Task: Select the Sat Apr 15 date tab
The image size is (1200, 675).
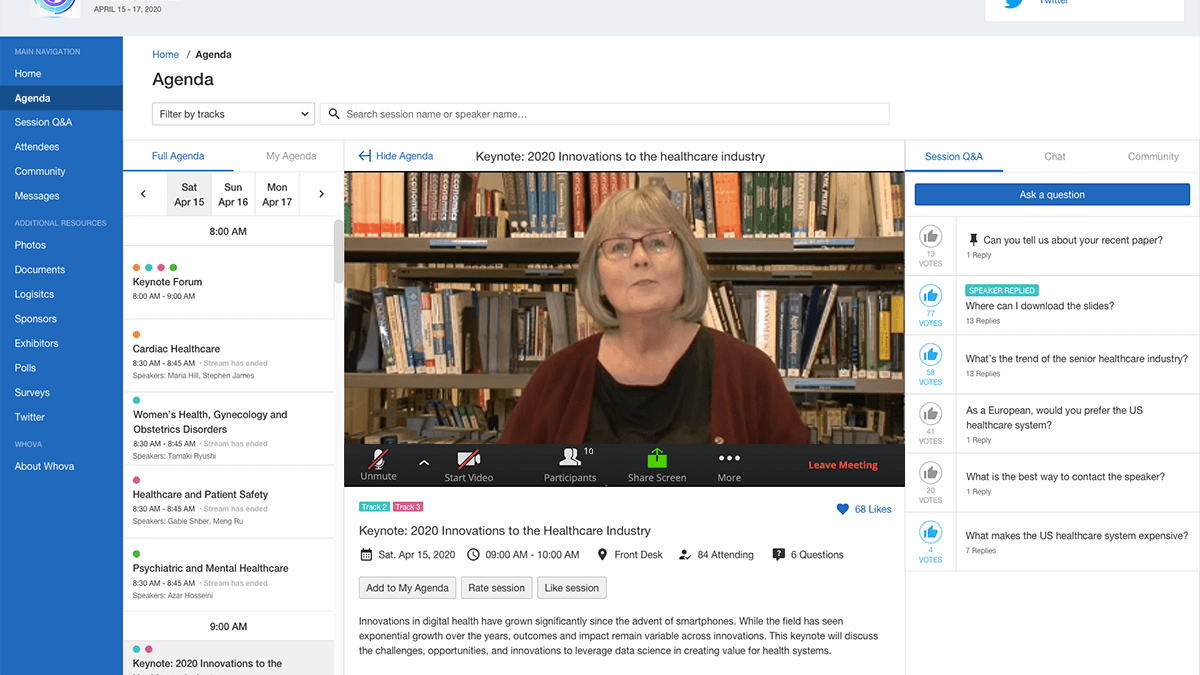Action: click(189, 194)
